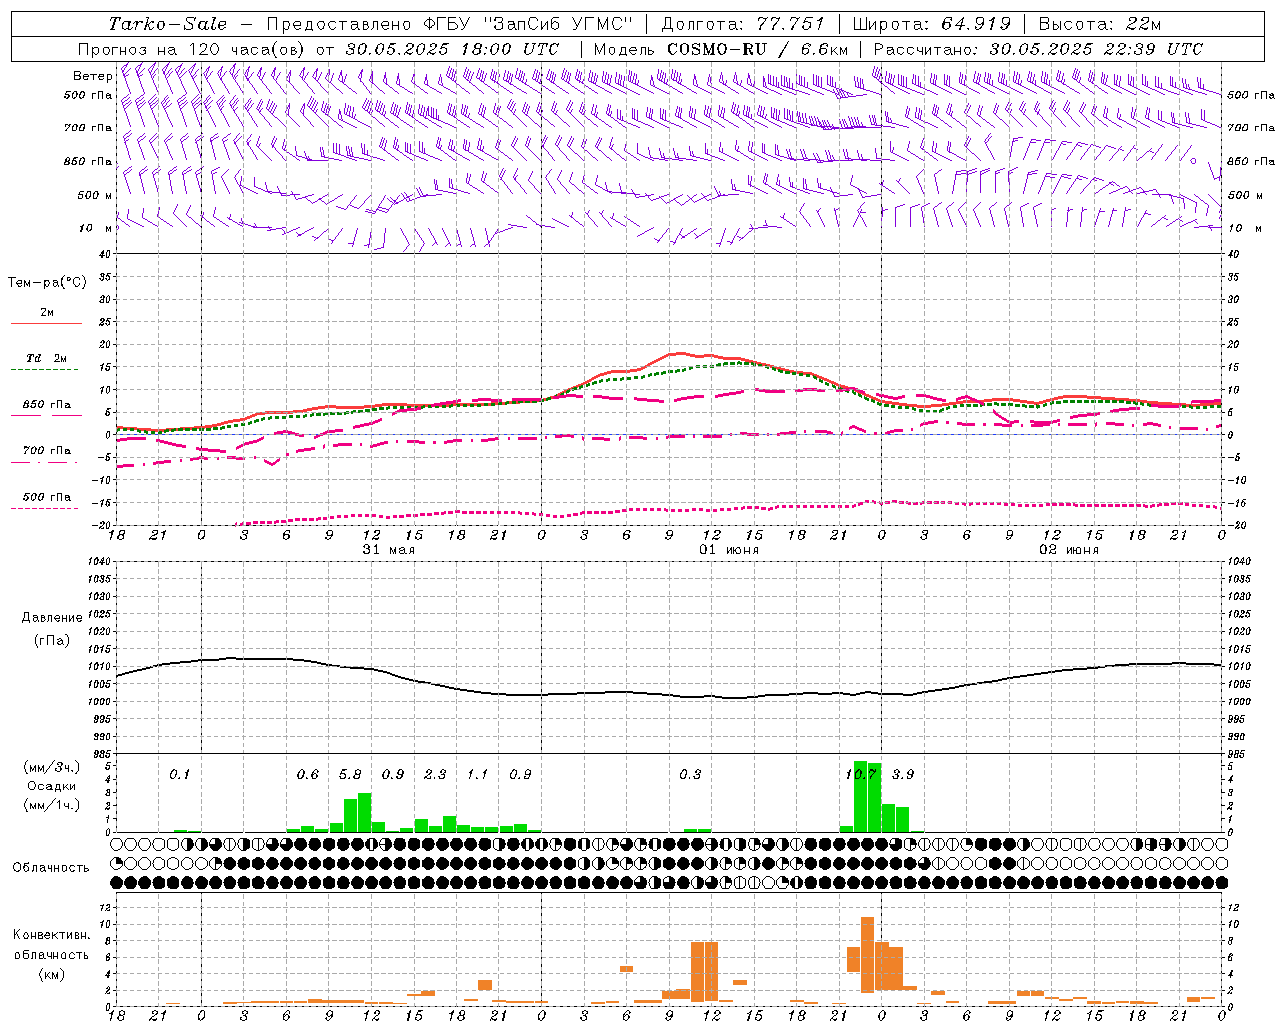Click the "Ветер" wind panel label

(92, 76)
